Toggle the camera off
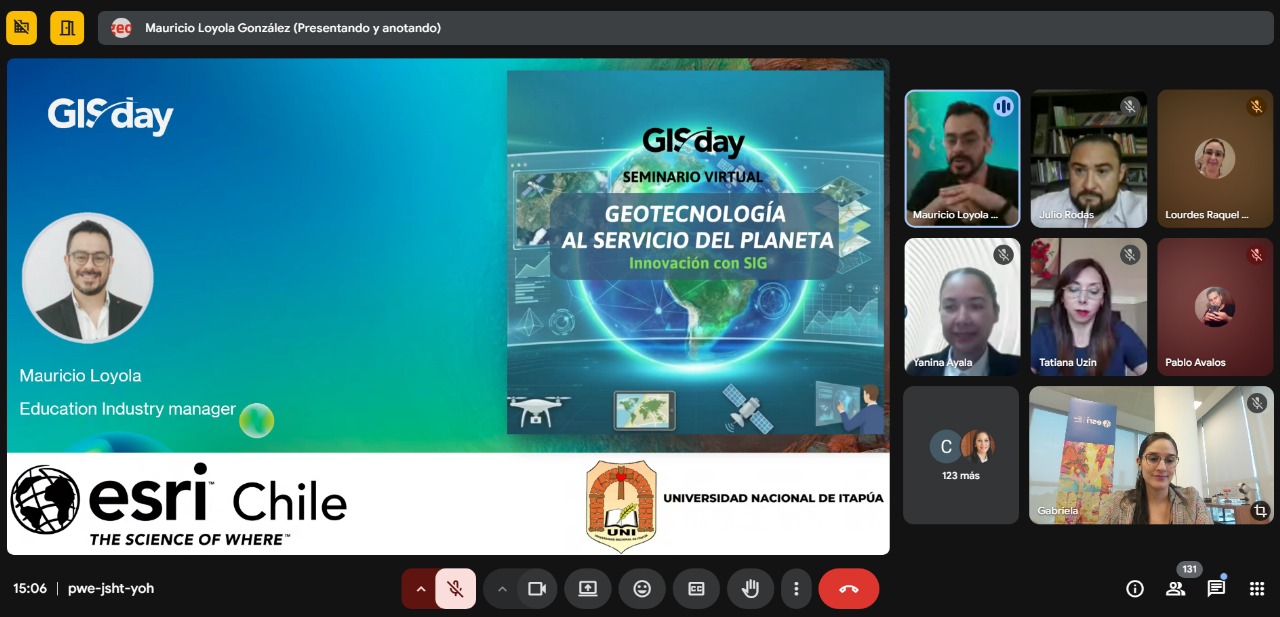Viewport: 1280px width, 617px height. click(x=537, y=589)
